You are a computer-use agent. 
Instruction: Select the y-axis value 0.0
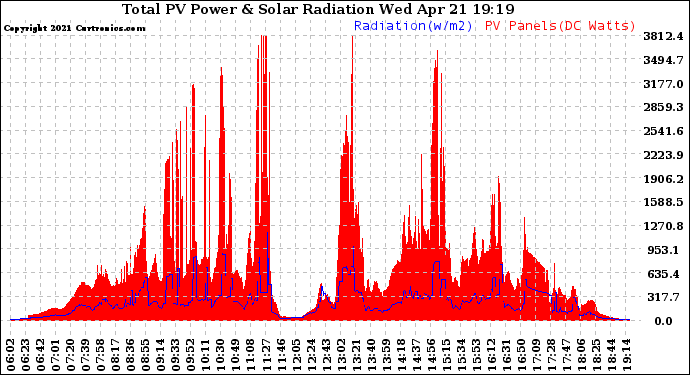[663, 321]
